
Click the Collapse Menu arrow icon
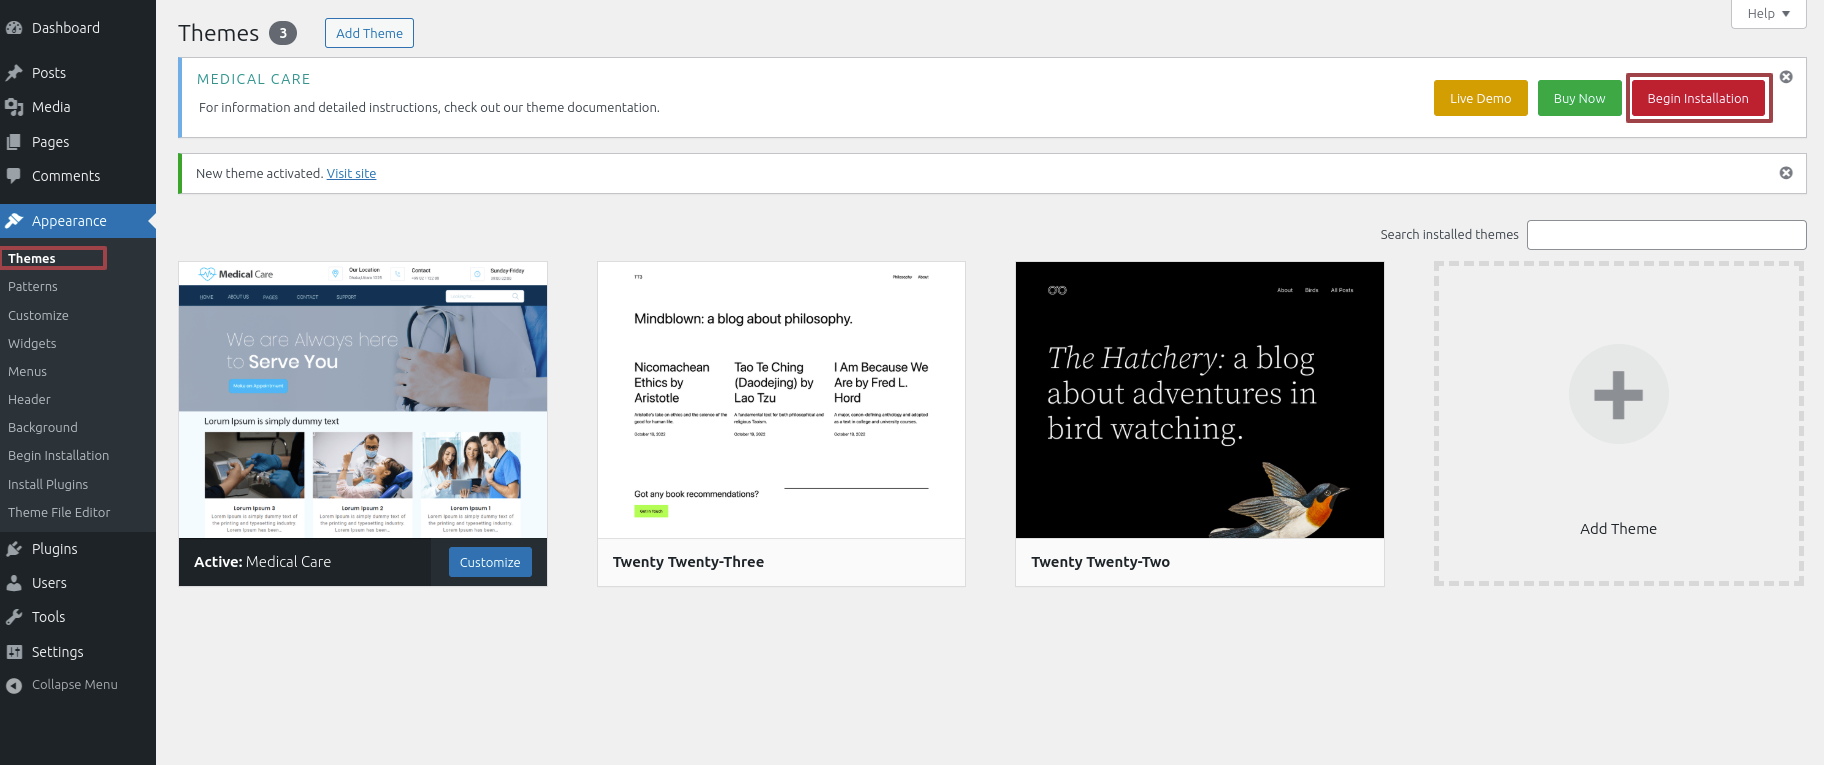[x=14, y=685]
